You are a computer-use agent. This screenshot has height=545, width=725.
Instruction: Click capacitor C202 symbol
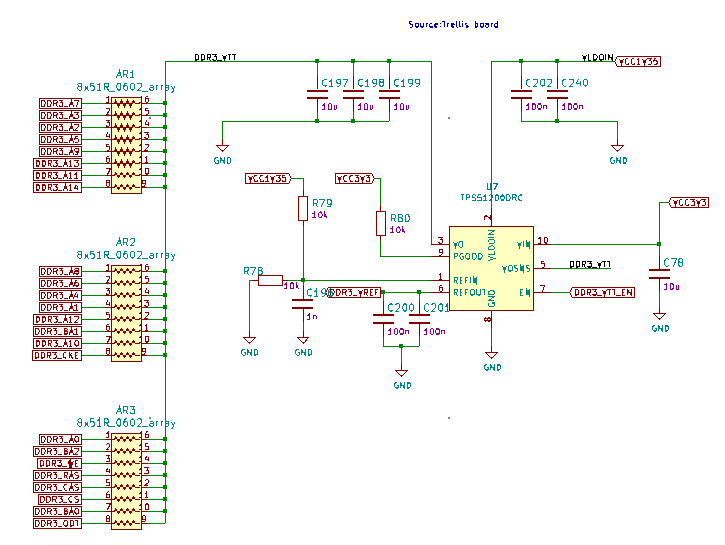[x=521, y=96]
